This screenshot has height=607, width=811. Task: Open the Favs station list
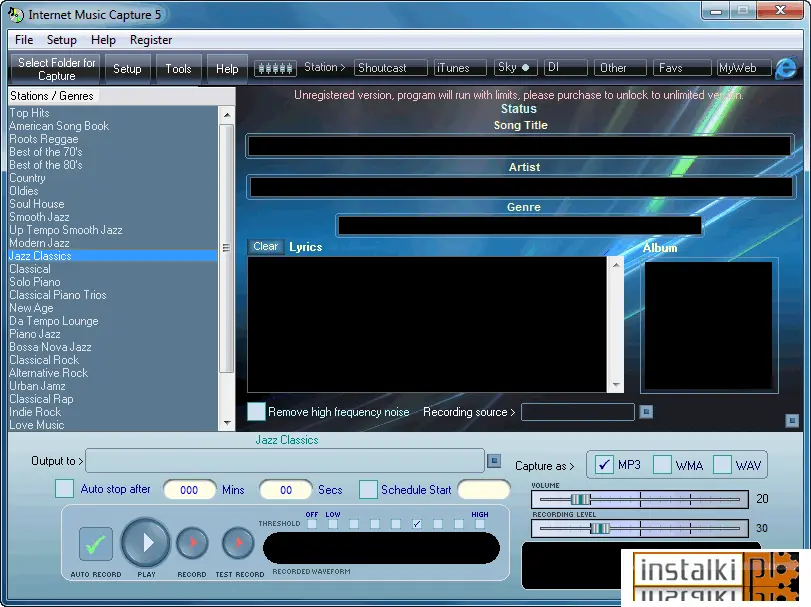tap(682, 68)
